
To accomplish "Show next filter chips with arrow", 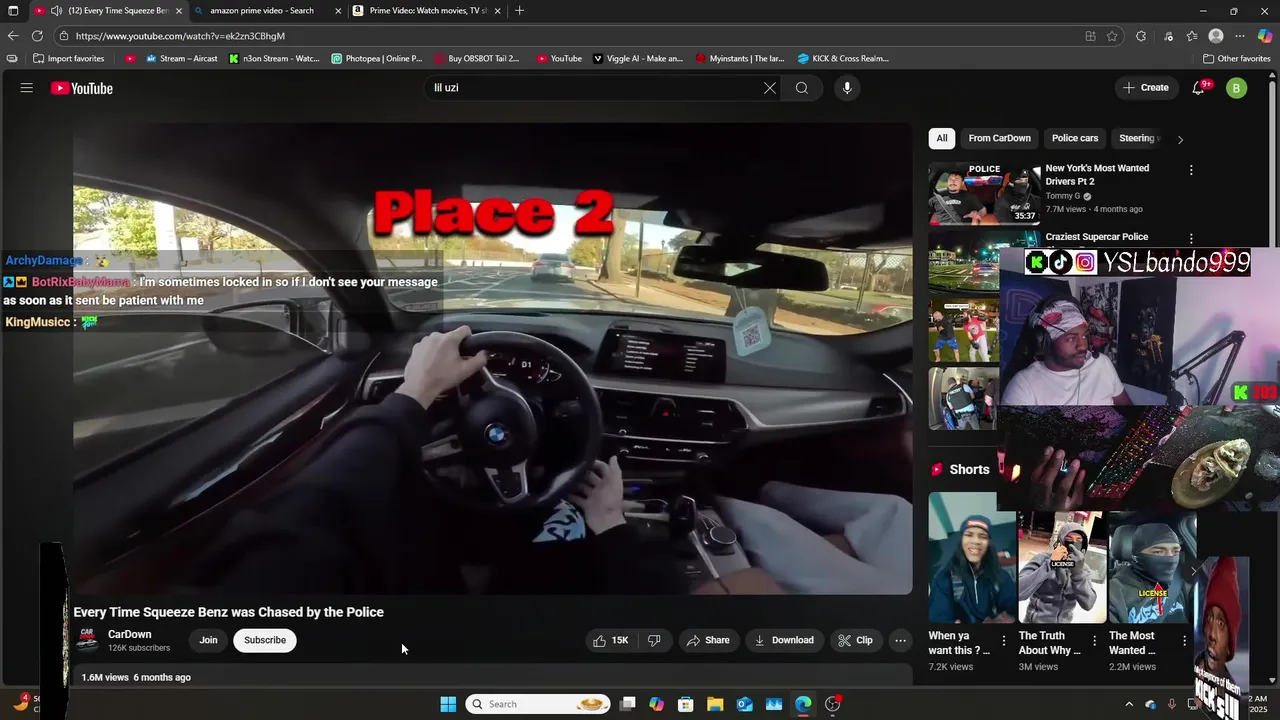I will (1180, 139).
